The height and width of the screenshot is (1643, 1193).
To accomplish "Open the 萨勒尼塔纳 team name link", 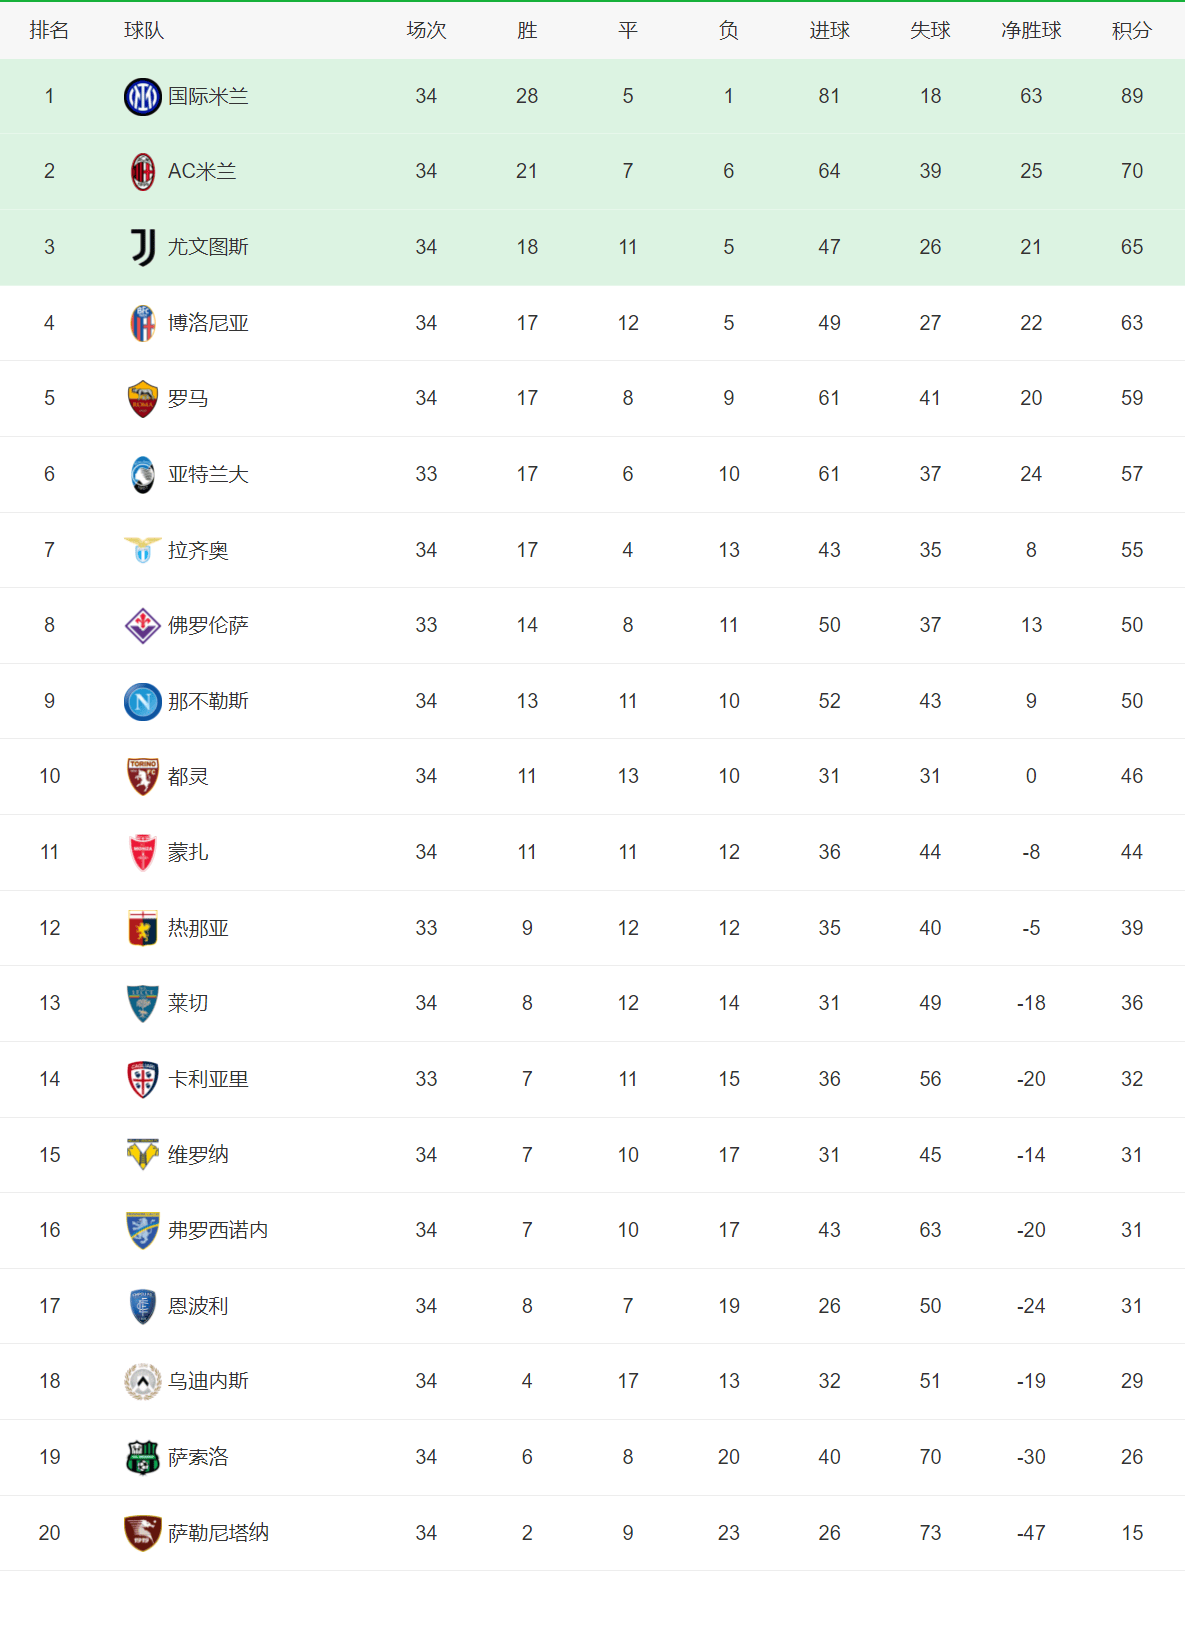I will pos(218,1533).
